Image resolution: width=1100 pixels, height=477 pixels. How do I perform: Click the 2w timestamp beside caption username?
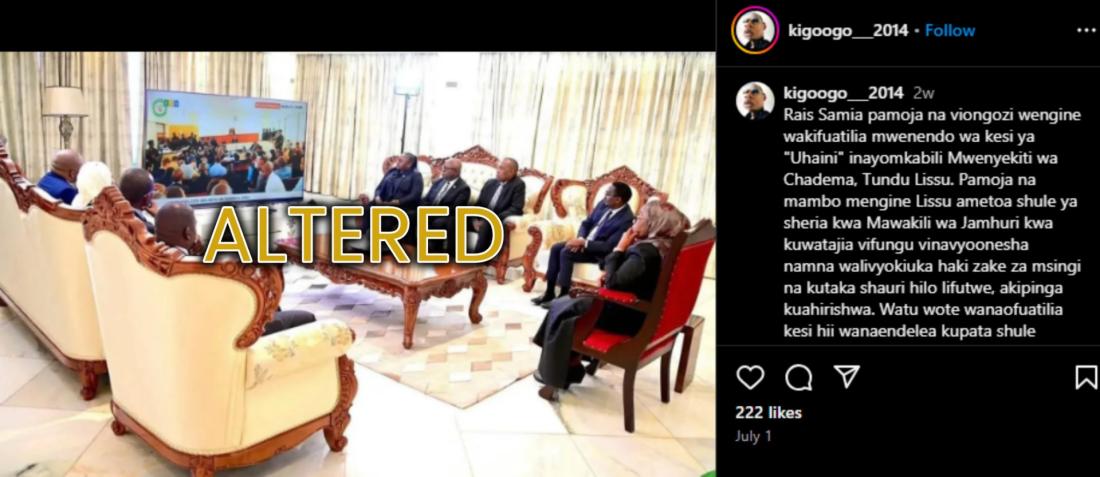click(923, 93)
